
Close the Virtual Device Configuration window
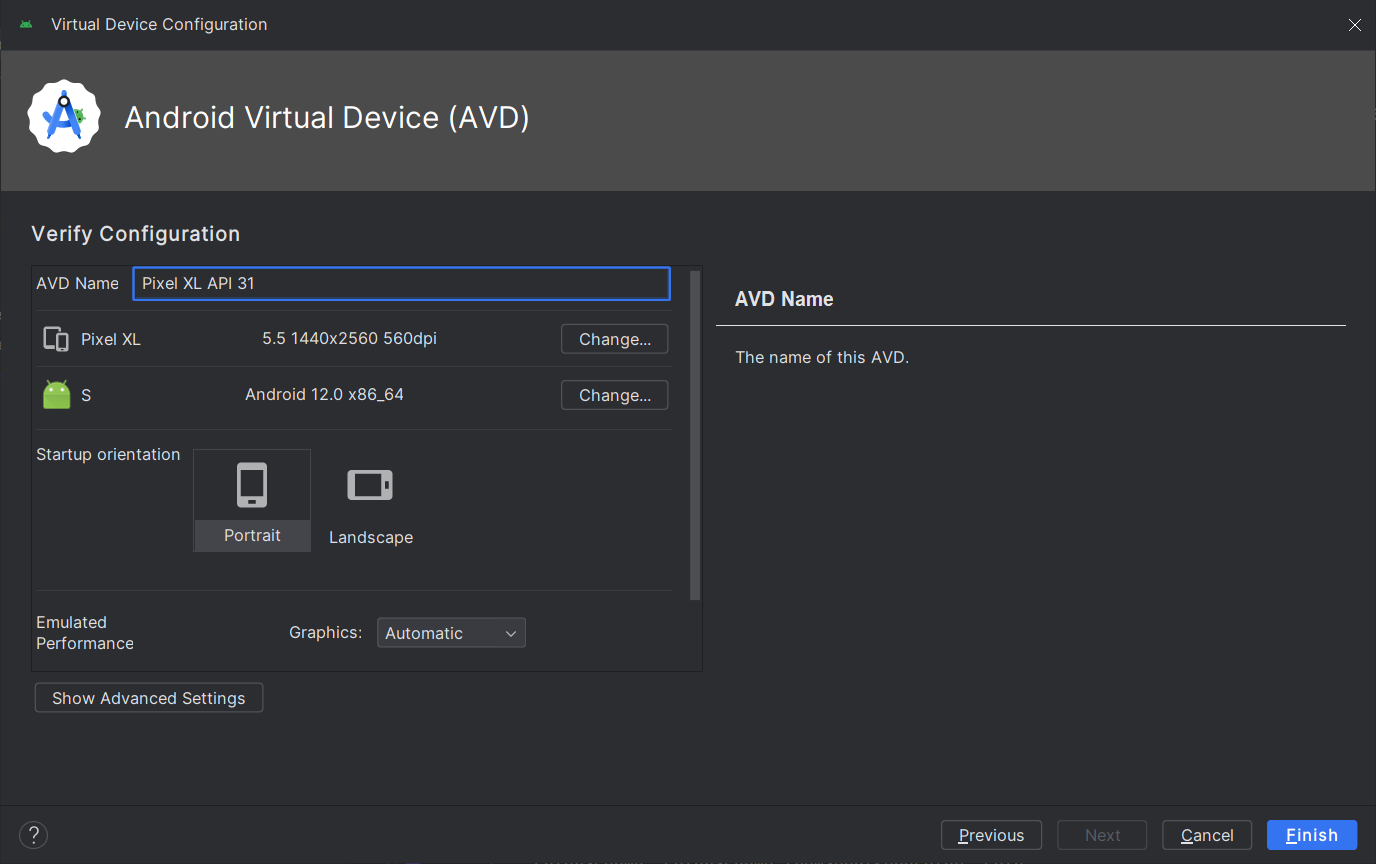pyautogui.click(x=1354, y=25)
